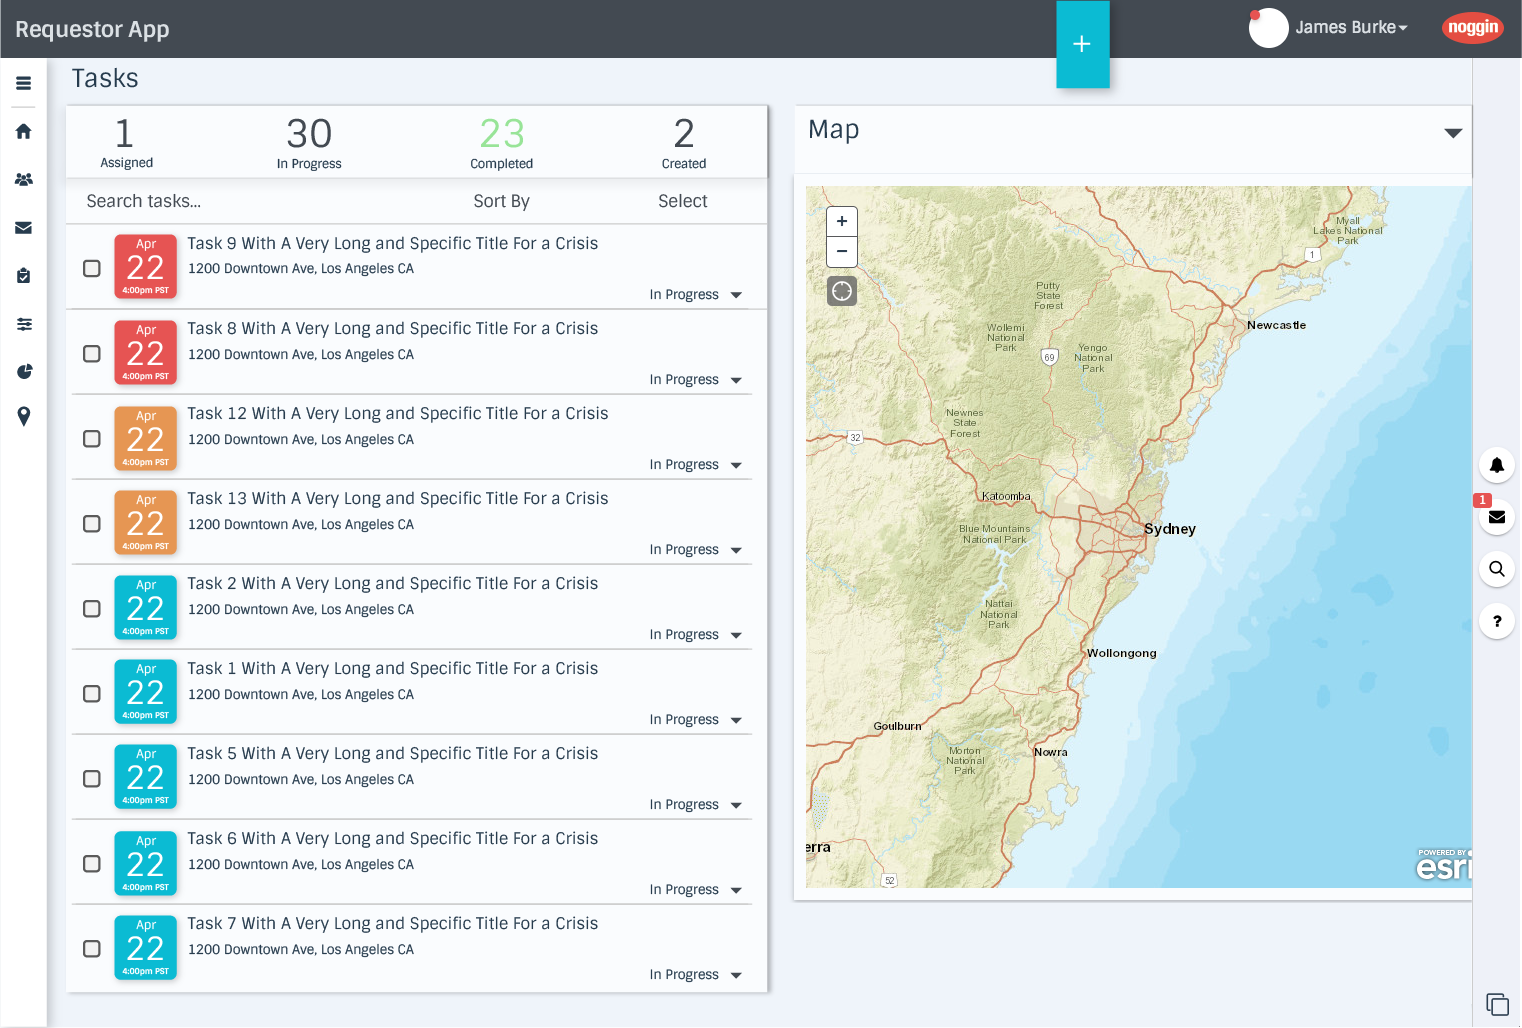Click Wollongong on the map
Screen dimensions: 1522x1028
(x=1121, y=653)
